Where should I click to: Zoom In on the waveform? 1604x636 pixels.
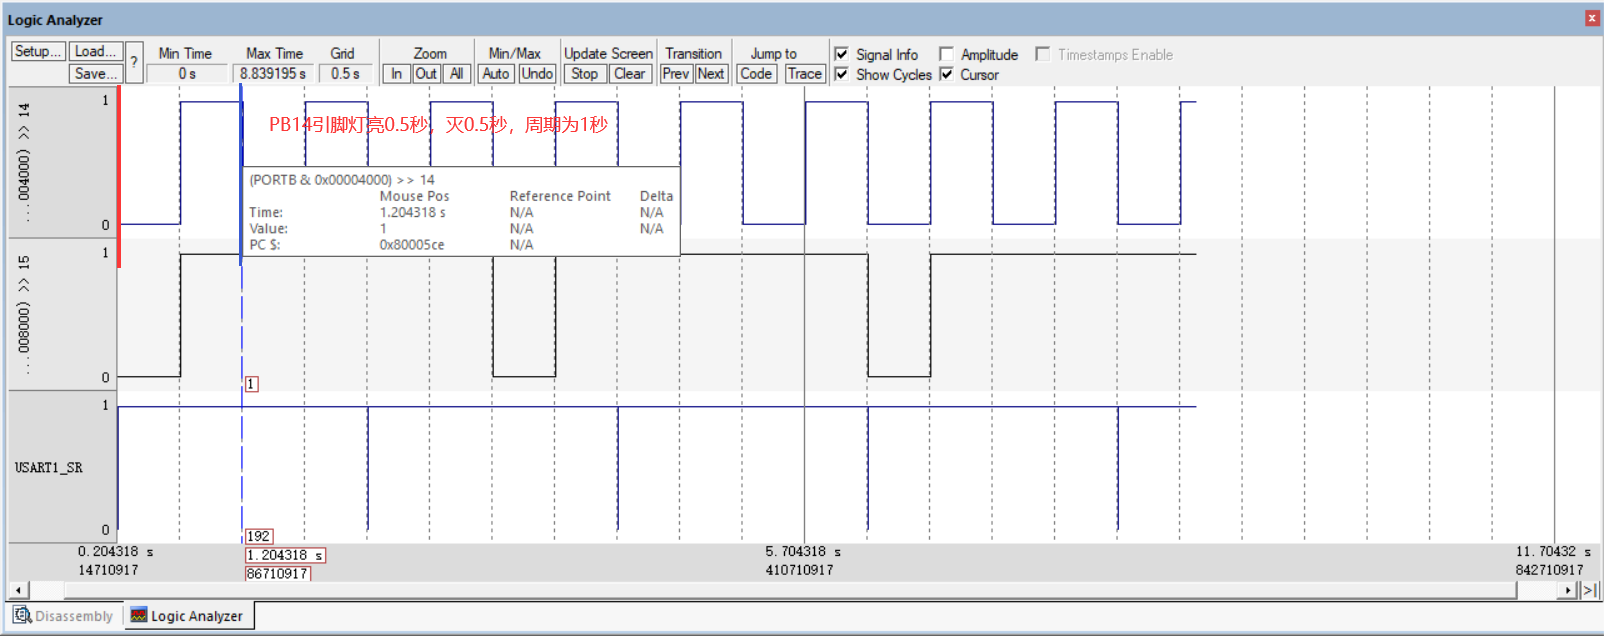397,73
